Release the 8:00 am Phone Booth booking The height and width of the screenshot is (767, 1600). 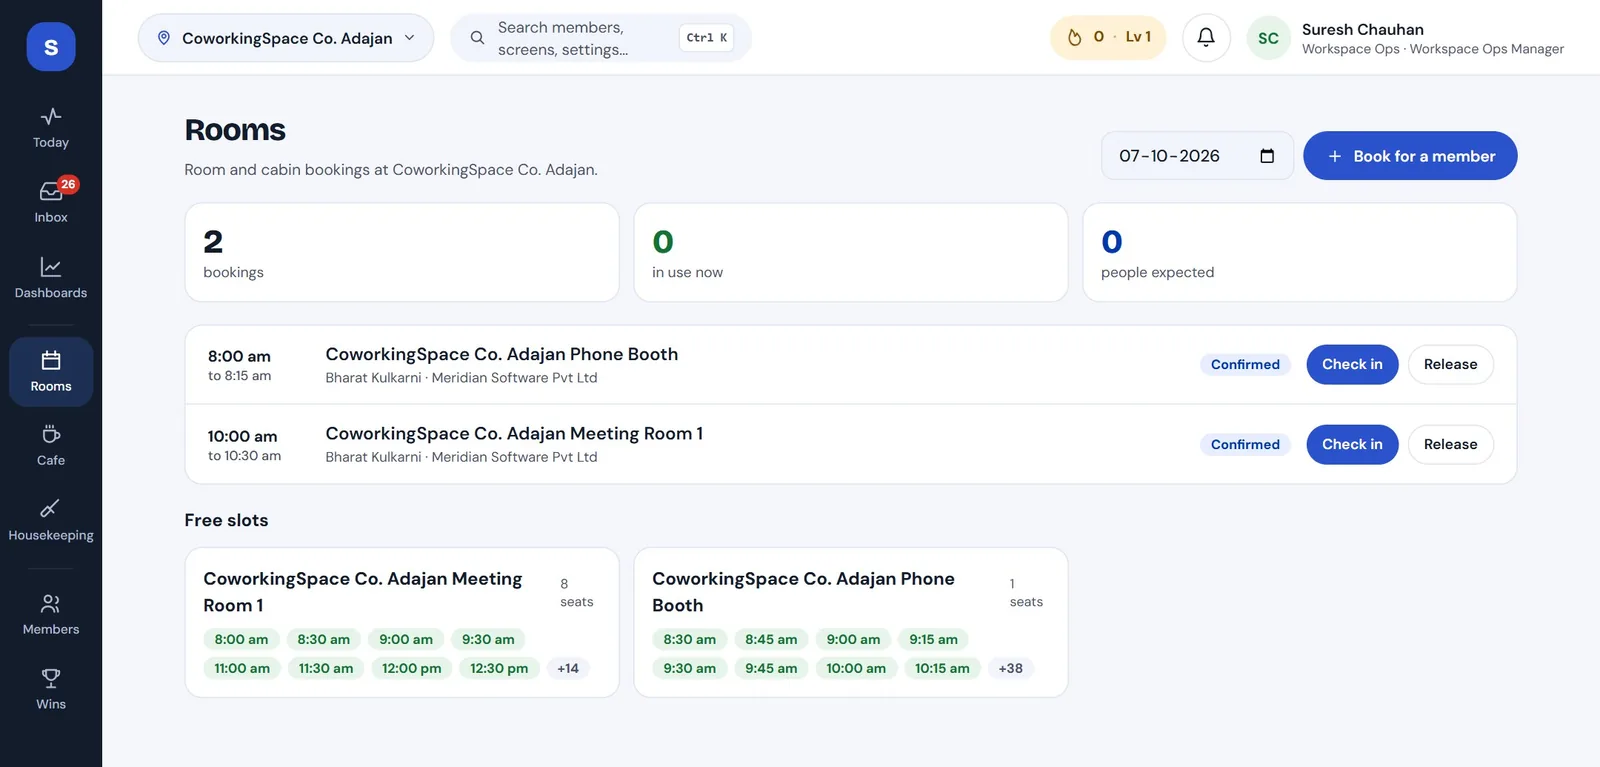tap(1450, 365)
